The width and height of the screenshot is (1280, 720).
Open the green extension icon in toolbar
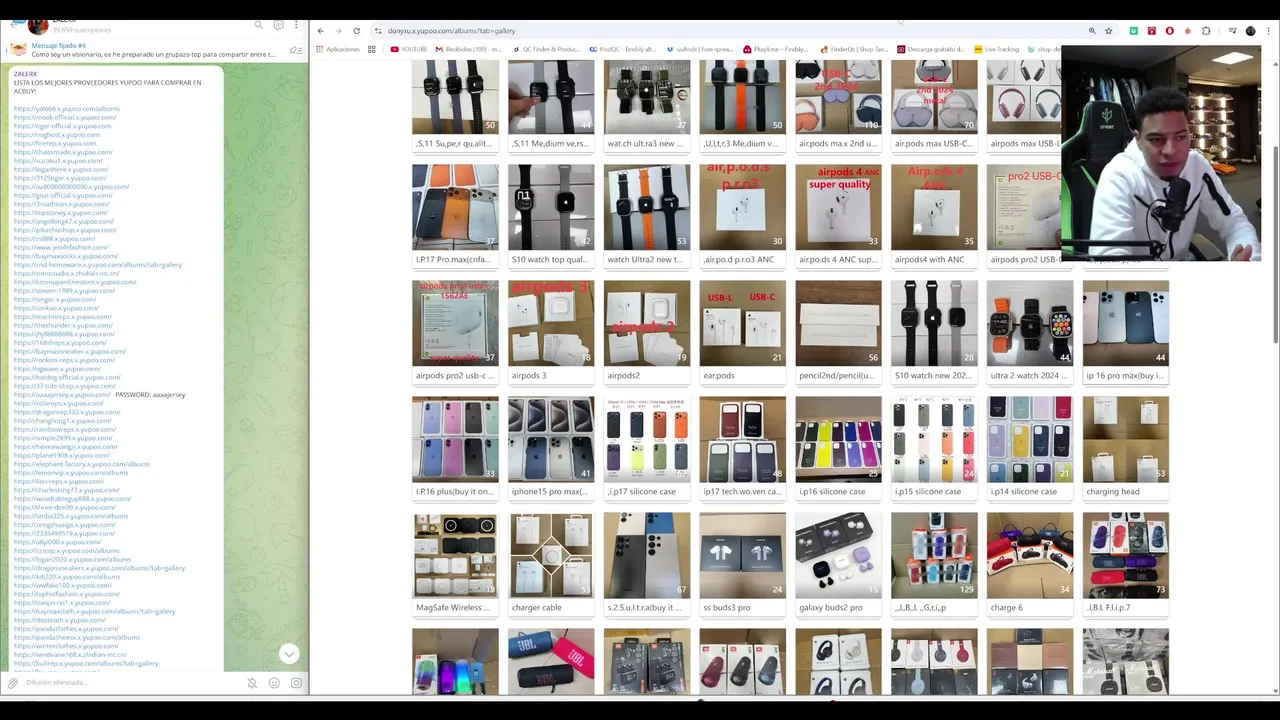click(1133, 31)
